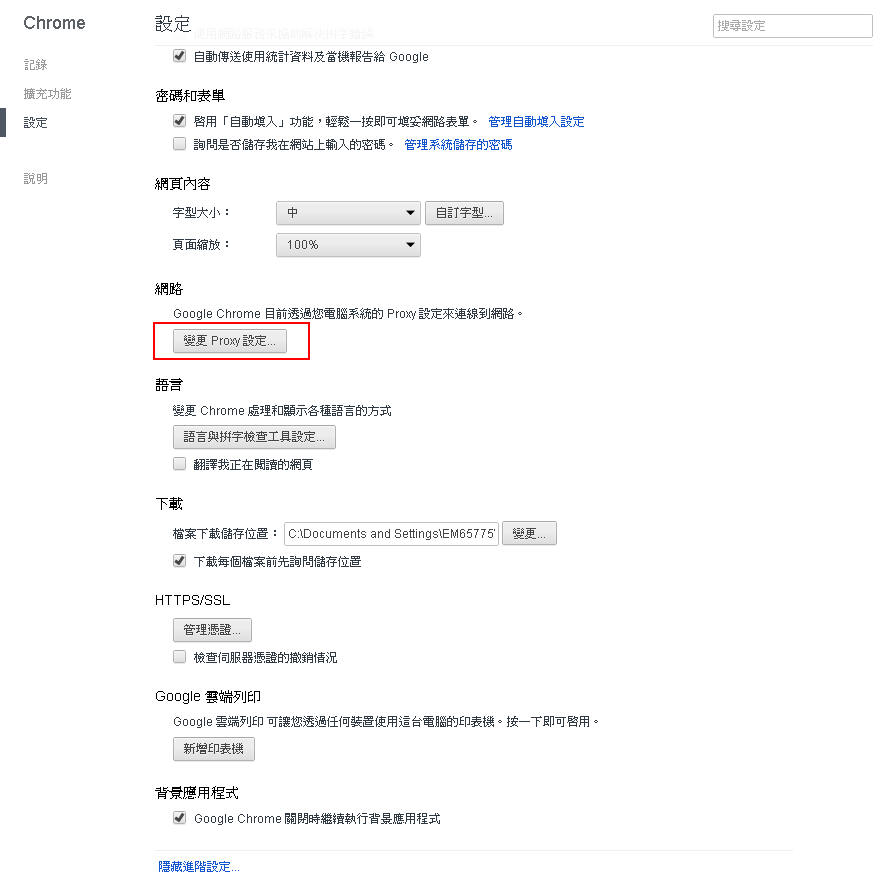The height and width of the screenshot is (880, 884).
Task: Click the 變更 Proxy 設定 button
Action: pyautogui.click(x=230, y=341)
